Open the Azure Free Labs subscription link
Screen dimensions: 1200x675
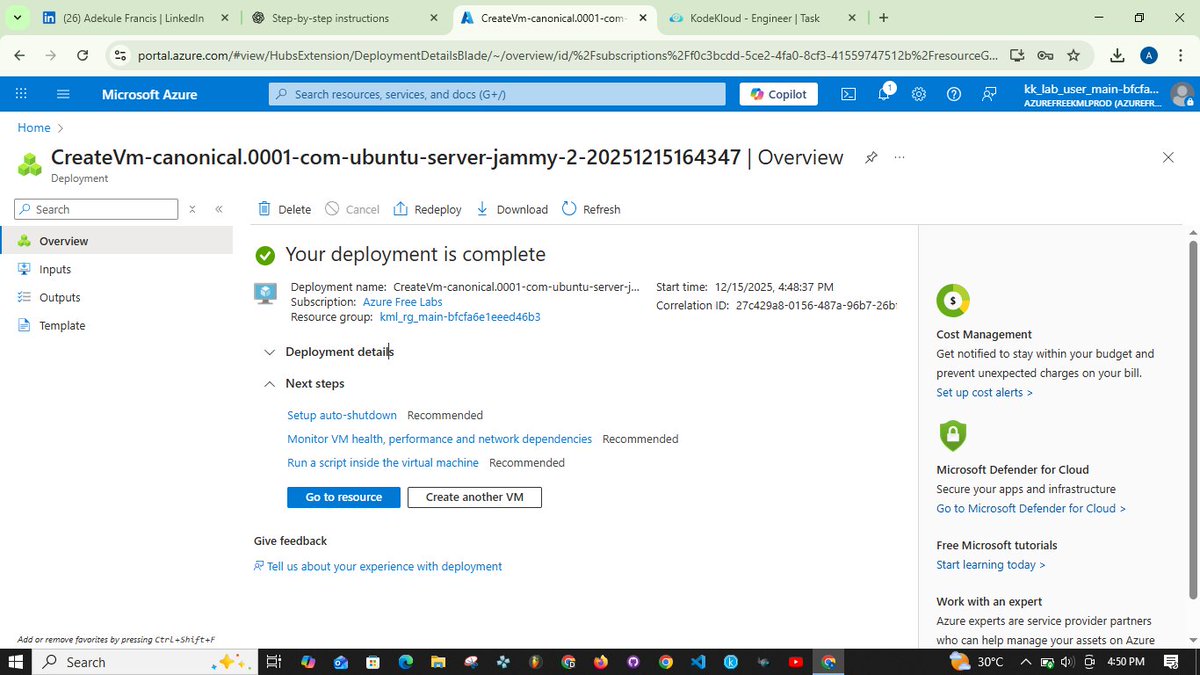pos(402,302)
